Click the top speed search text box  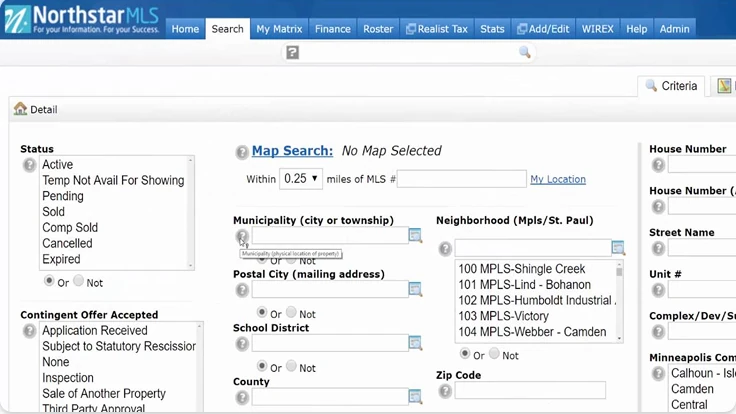408,53
